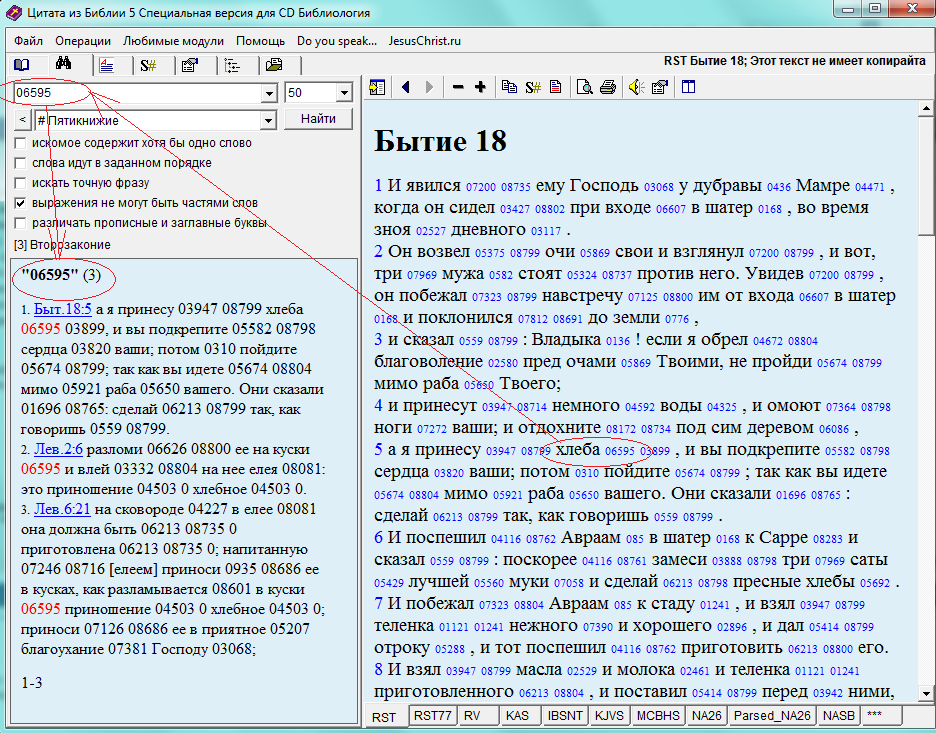Expand the search query history dropdown arrow
Screen dimensions: 936x733
269,93
